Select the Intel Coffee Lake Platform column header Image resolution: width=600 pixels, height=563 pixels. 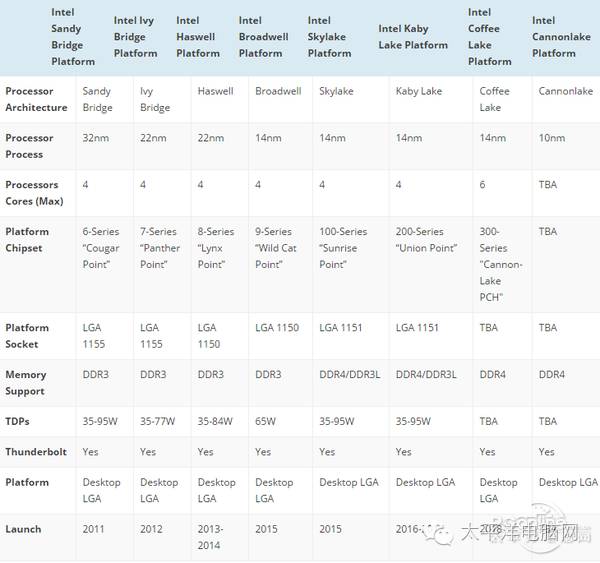pyautogui.click(x=489, y=37)
